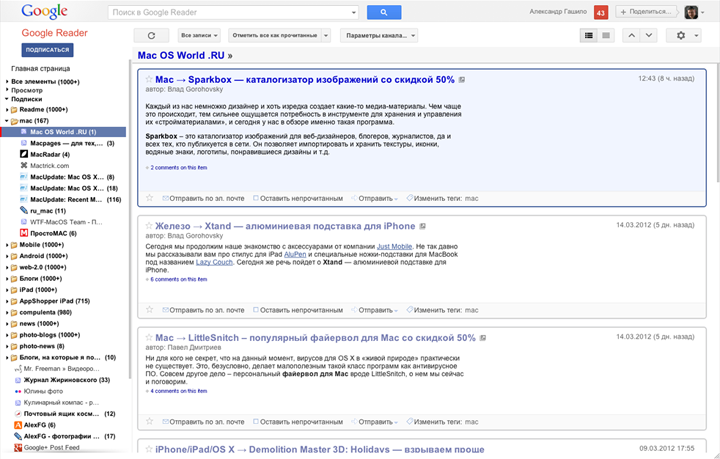Click the user profile avatar
The width and height of the screenshot is (720, 459).
click(x=691, y=12)
